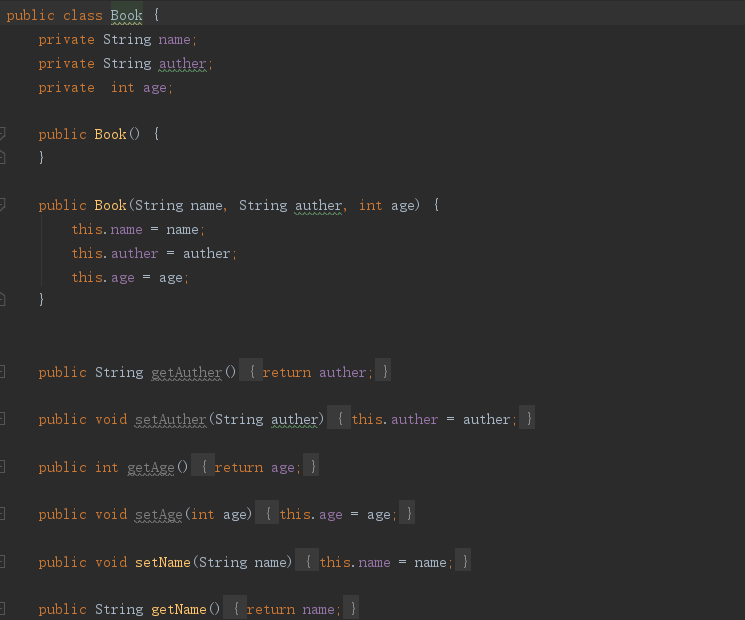Viewport: 745px width, 620px height.
Task: Click Book in the no-argument constructor
Action: (x=110, y=134)
